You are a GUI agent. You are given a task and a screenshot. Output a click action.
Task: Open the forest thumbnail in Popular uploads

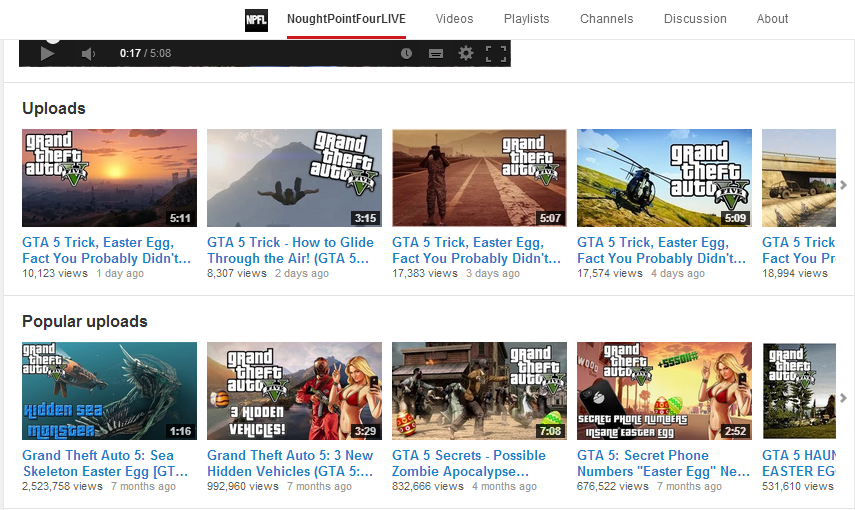pos(799,391)
